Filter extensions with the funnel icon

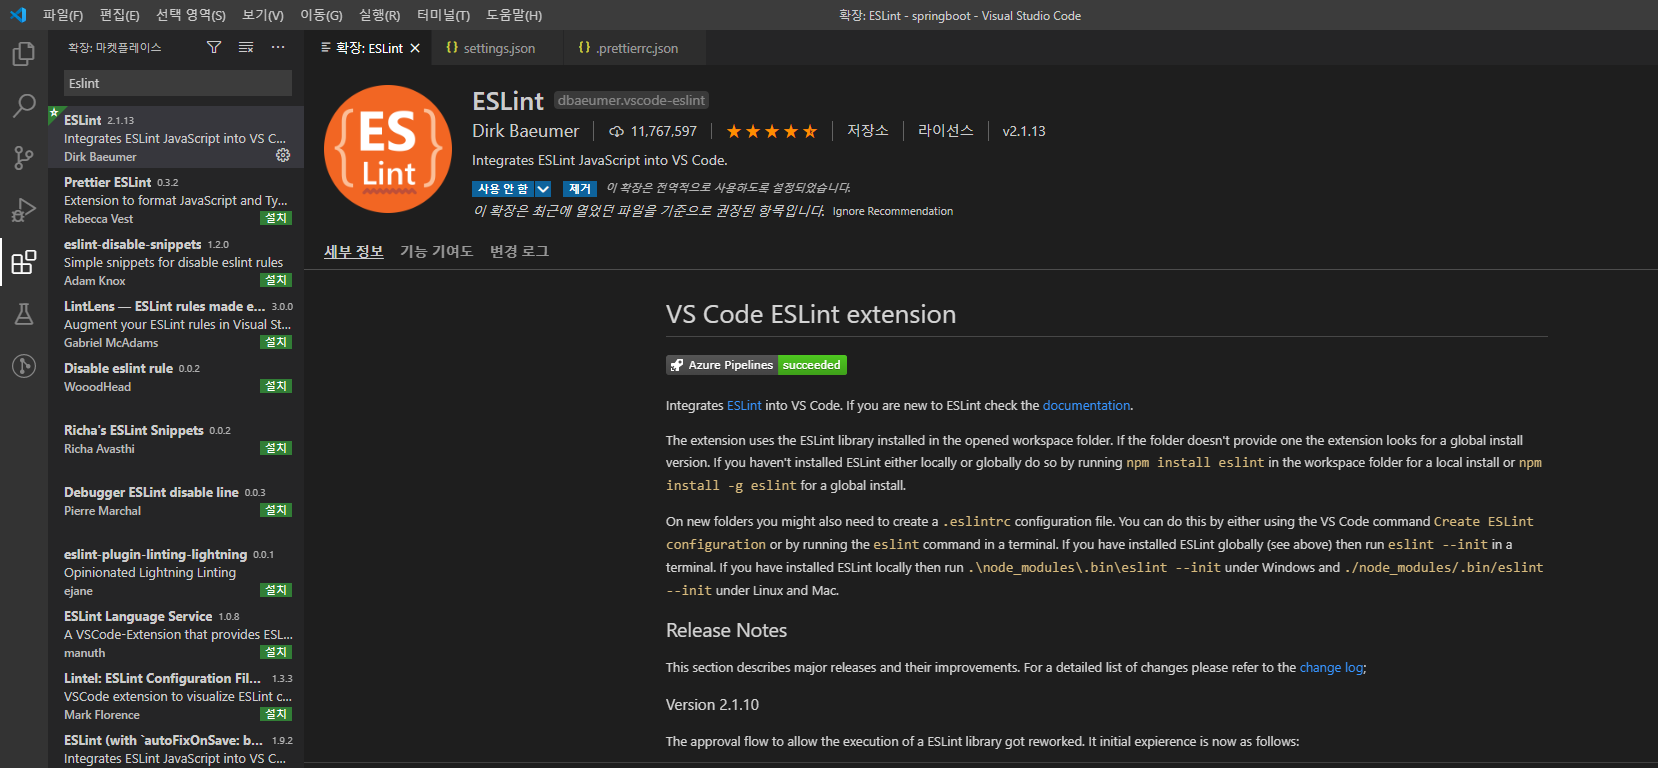214,47
